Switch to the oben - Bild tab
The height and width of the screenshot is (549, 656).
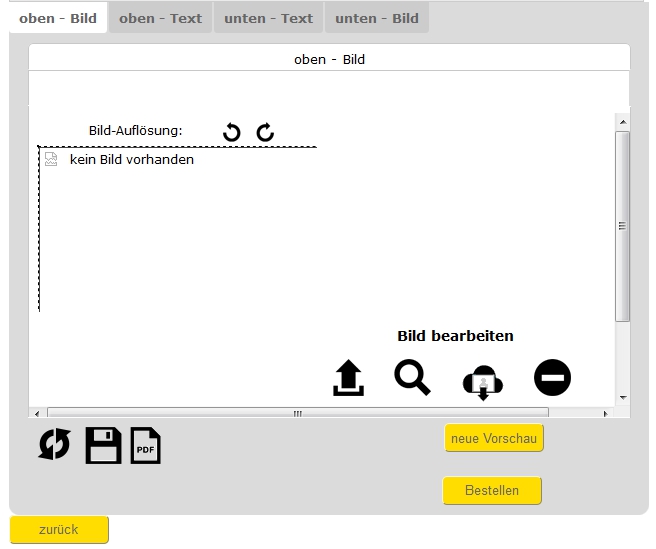click(58, 18)
